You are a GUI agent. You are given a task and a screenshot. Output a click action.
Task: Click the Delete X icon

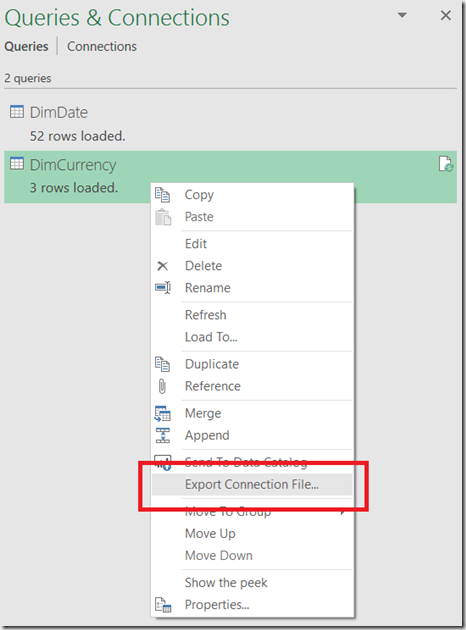[x=162, y=266]
